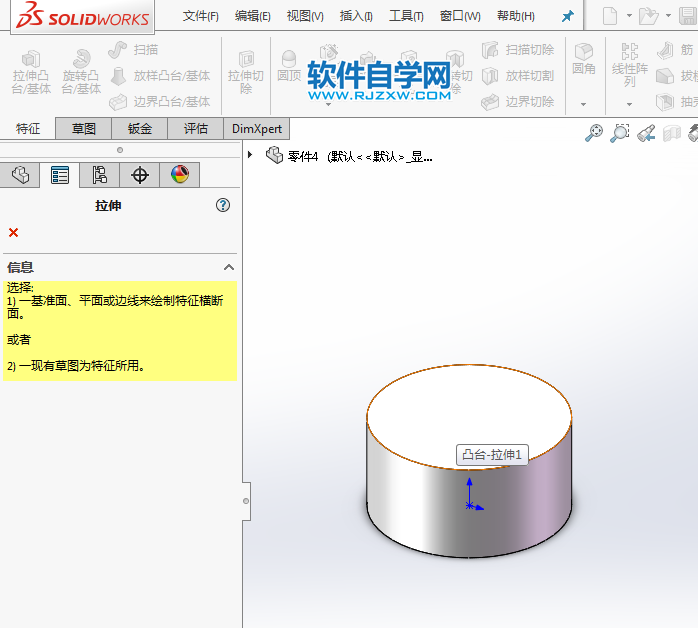Image resolution: width=698 pixels, height=628 pixels.
Task: Click the Save icon
Action: [x=688, y=16]
